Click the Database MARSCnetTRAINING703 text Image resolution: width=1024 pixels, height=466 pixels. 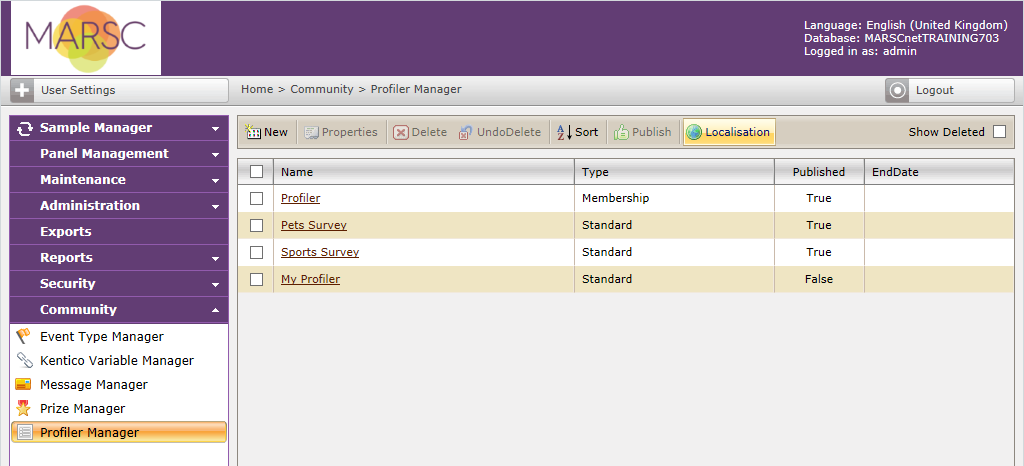tap(901, 39)
